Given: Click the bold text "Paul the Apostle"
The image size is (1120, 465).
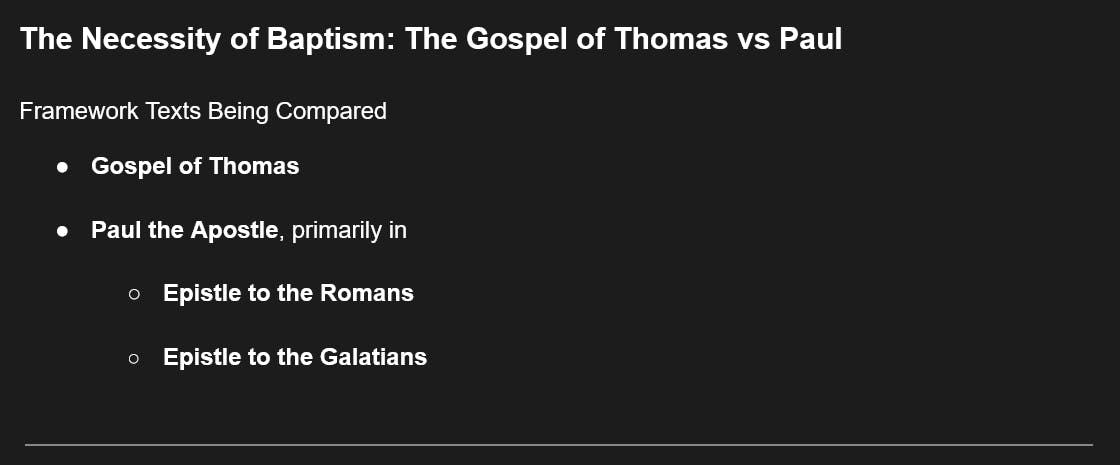Looking at the screenshot, I should [184, 231].
